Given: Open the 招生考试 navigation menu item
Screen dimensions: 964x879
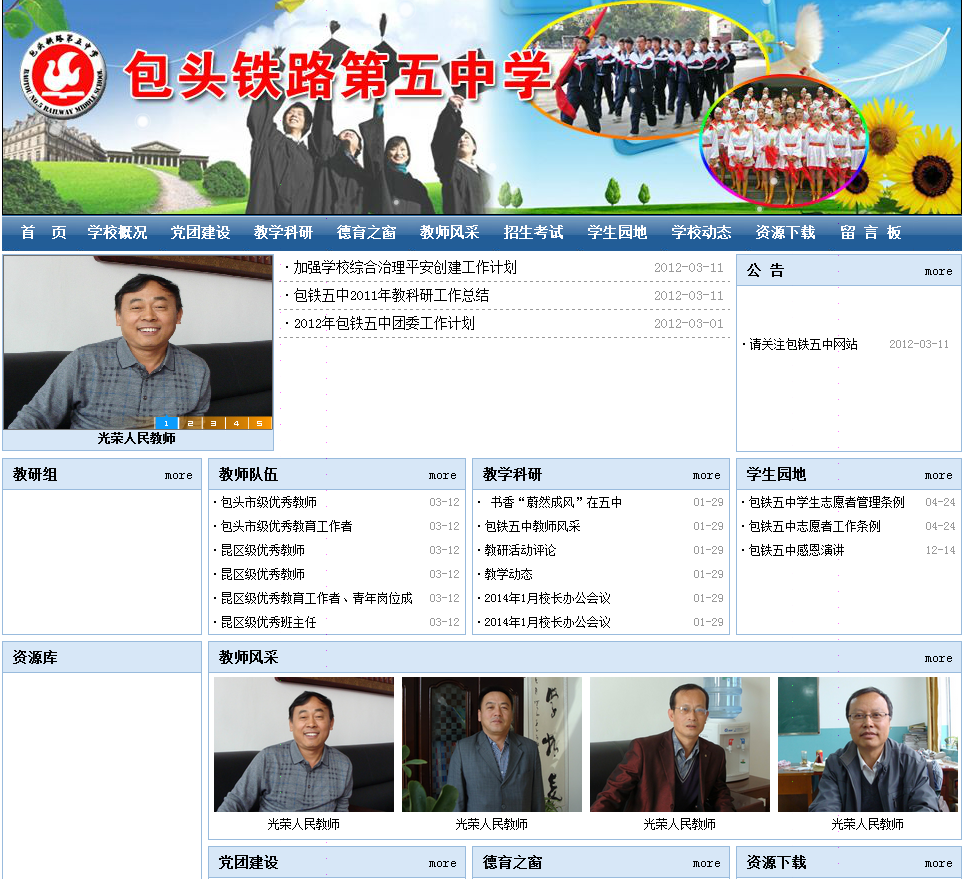Looking at the screenshot, I should (x=533, y=233).
